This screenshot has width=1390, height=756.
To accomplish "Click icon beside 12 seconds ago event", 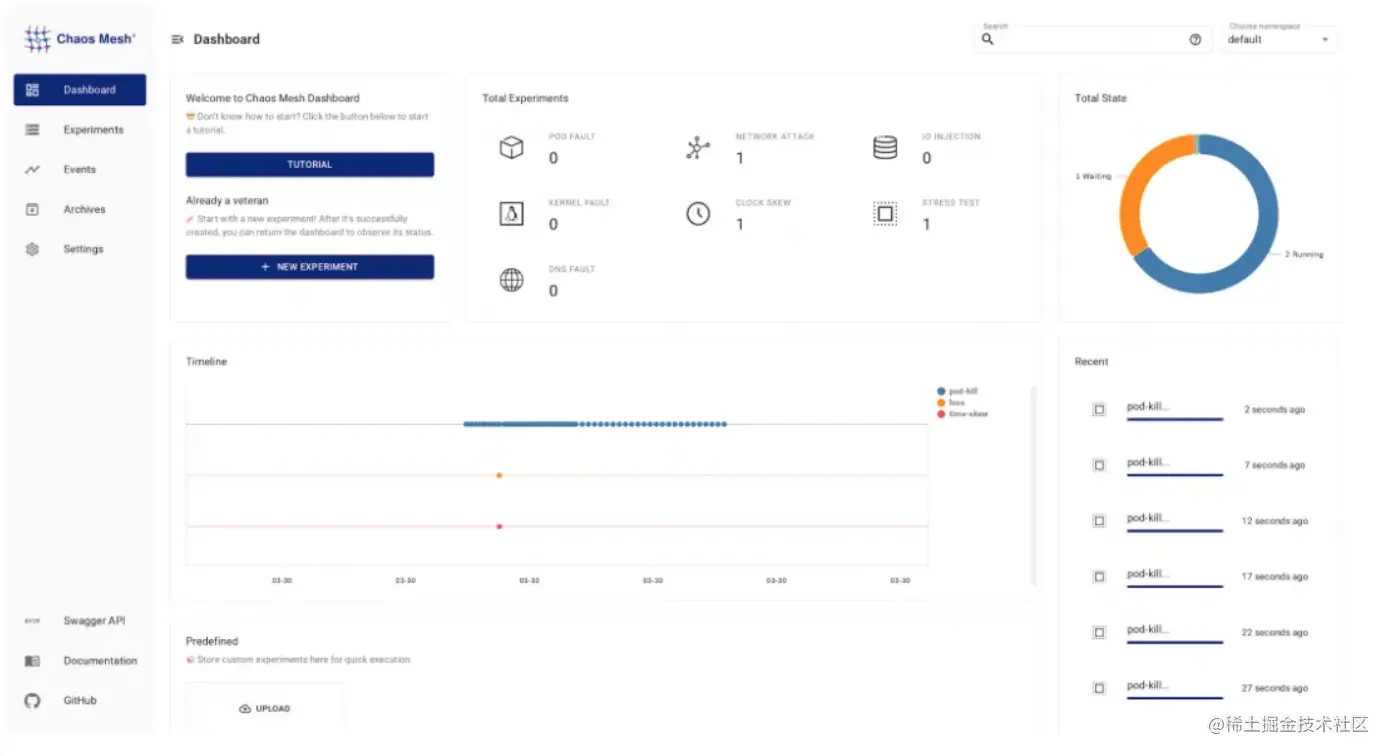I will tap(1099, 521).
